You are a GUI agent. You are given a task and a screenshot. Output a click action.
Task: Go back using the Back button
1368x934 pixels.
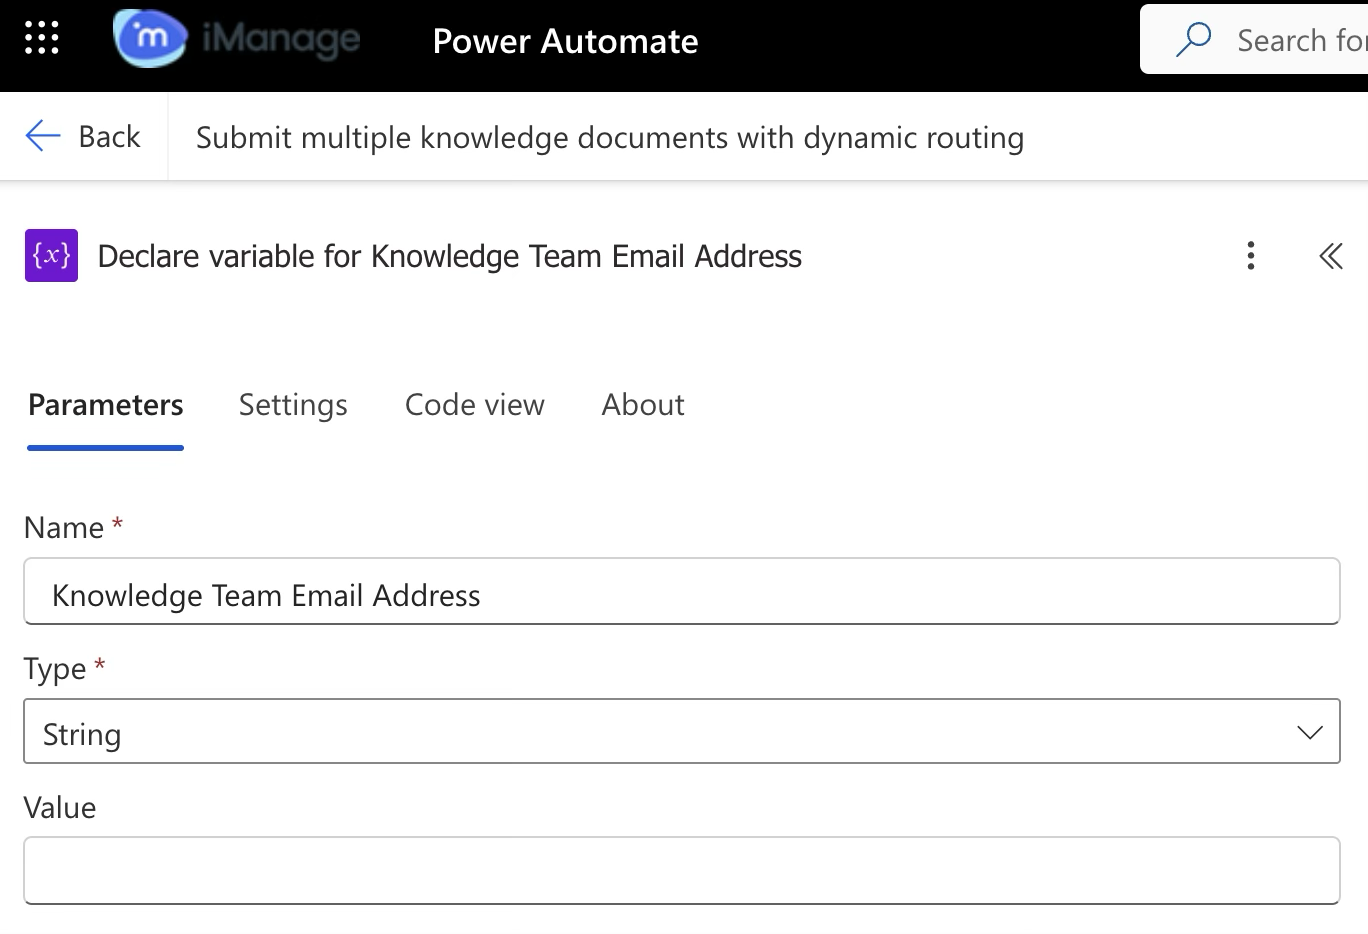pyautogui.click(x=83, y=136)
